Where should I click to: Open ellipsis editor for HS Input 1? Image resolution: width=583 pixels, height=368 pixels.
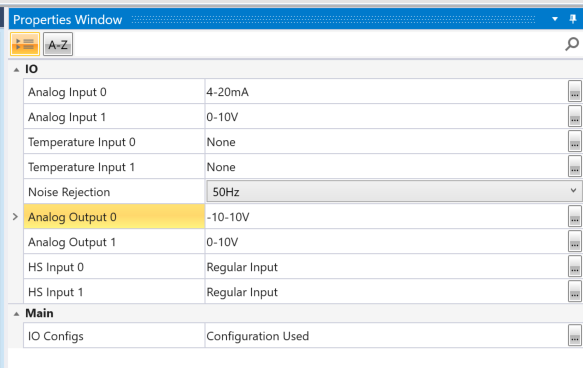pos(575,291)
